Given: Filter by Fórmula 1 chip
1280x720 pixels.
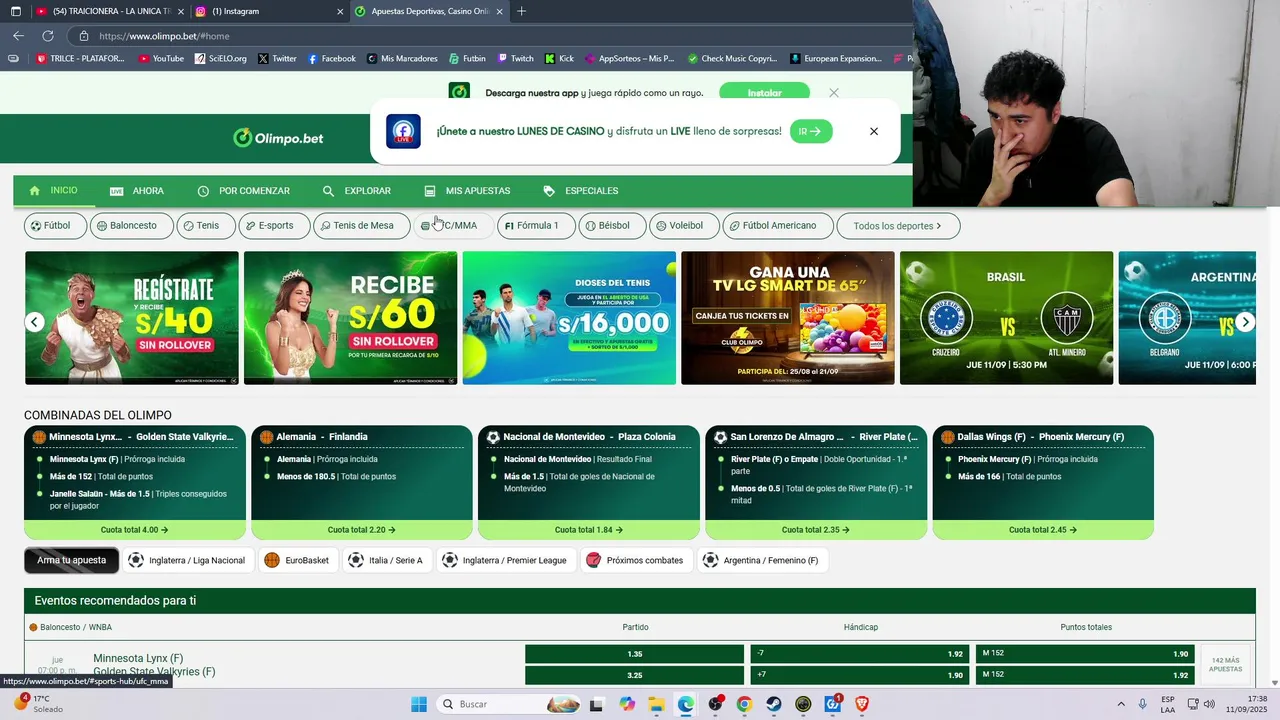Looking at the screenshot, I should [536, 226].
